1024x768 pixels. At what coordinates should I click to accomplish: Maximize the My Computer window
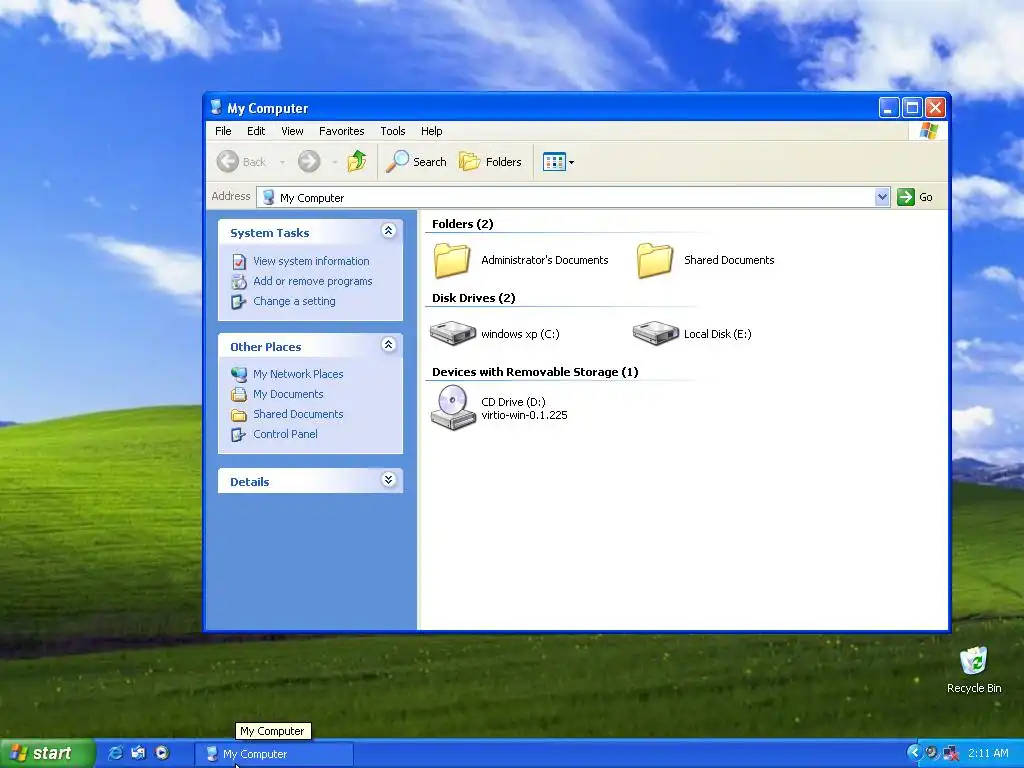(912, 108)
